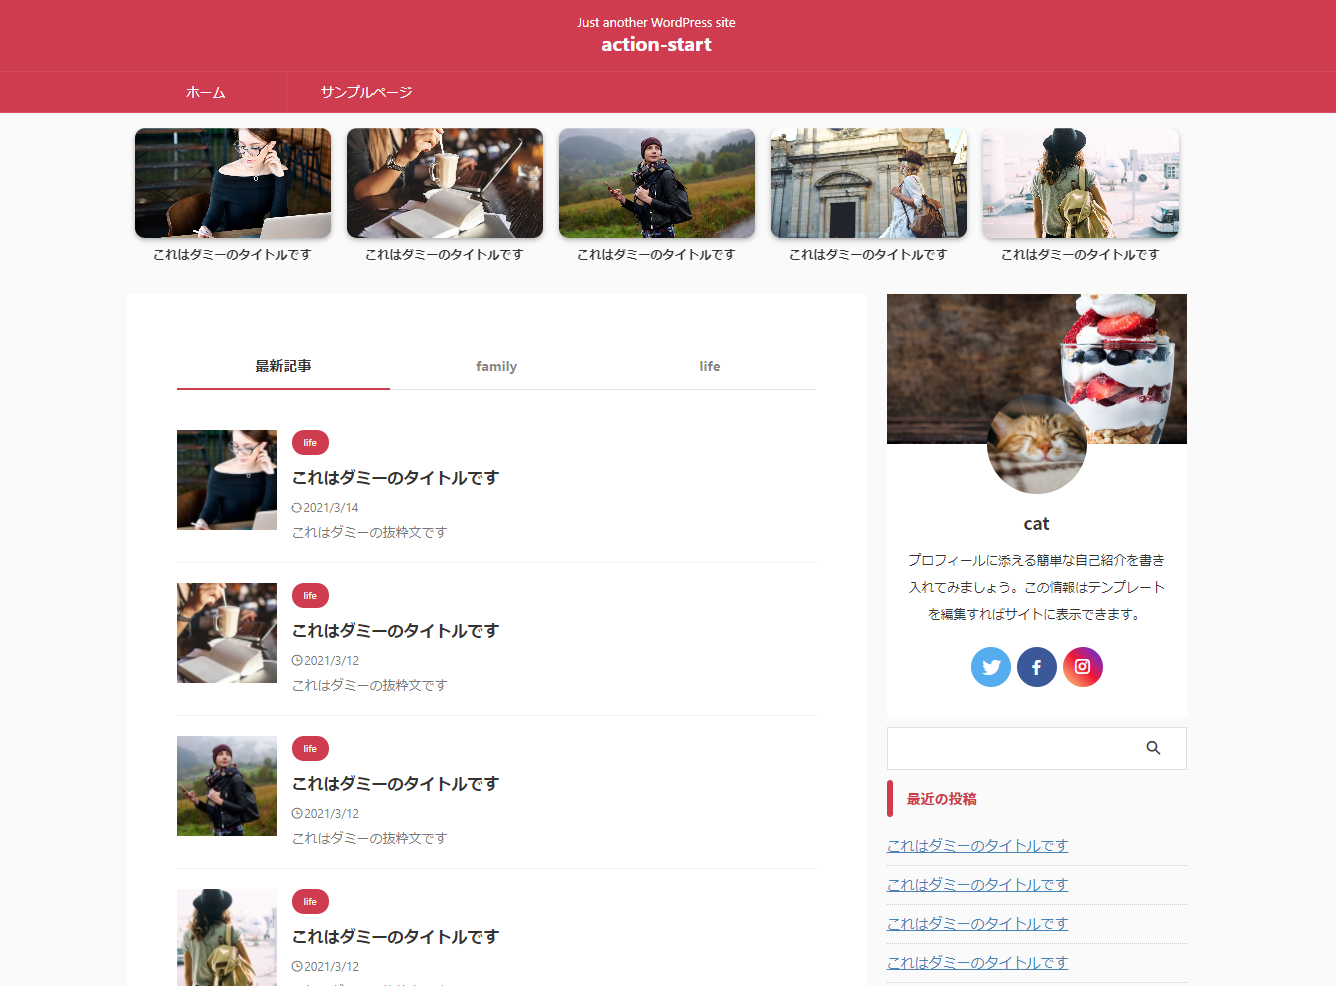This screenshot has width=1336, height=986.
Task: Open the Instagram social icon
Action: [1082, 667]
